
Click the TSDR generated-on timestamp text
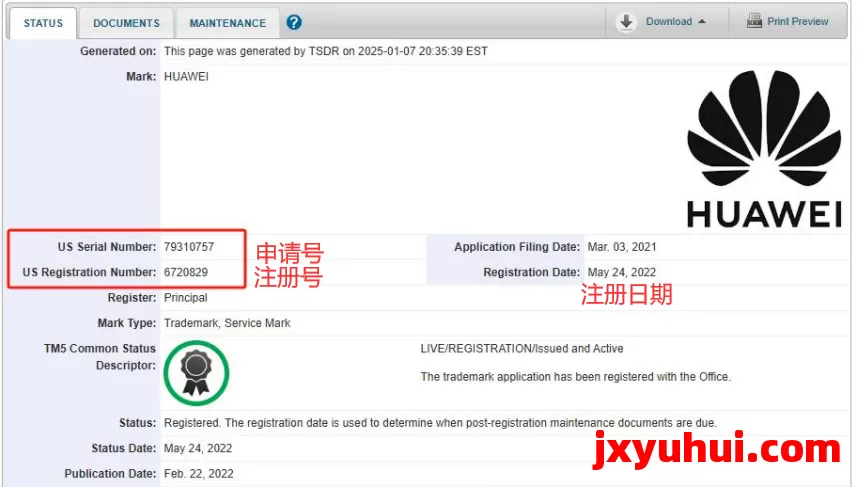(x=326, y=51)
